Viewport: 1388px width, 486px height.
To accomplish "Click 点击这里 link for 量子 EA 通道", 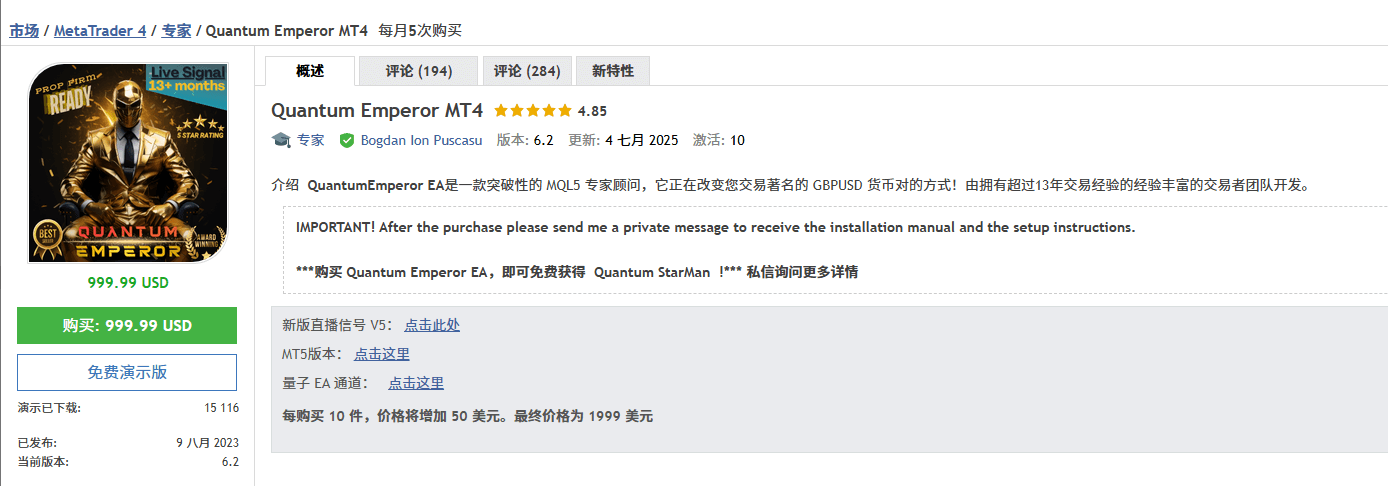I will point(416,383).
